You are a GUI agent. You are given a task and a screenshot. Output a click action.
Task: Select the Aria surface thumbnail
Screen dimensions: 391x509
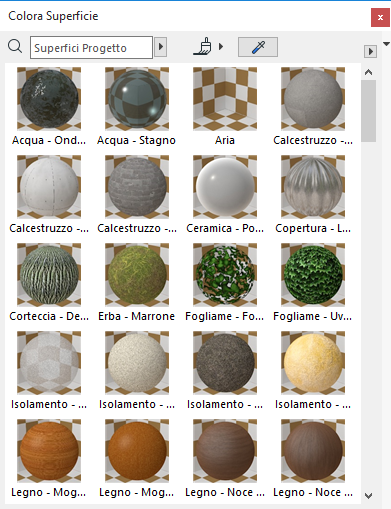225,99
